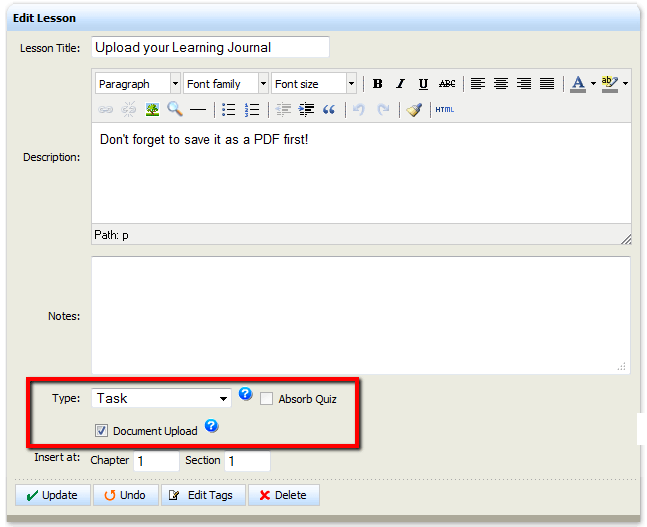Click the editor undo arrow icon
Screen dimensions: 647x527
[359, 110]
